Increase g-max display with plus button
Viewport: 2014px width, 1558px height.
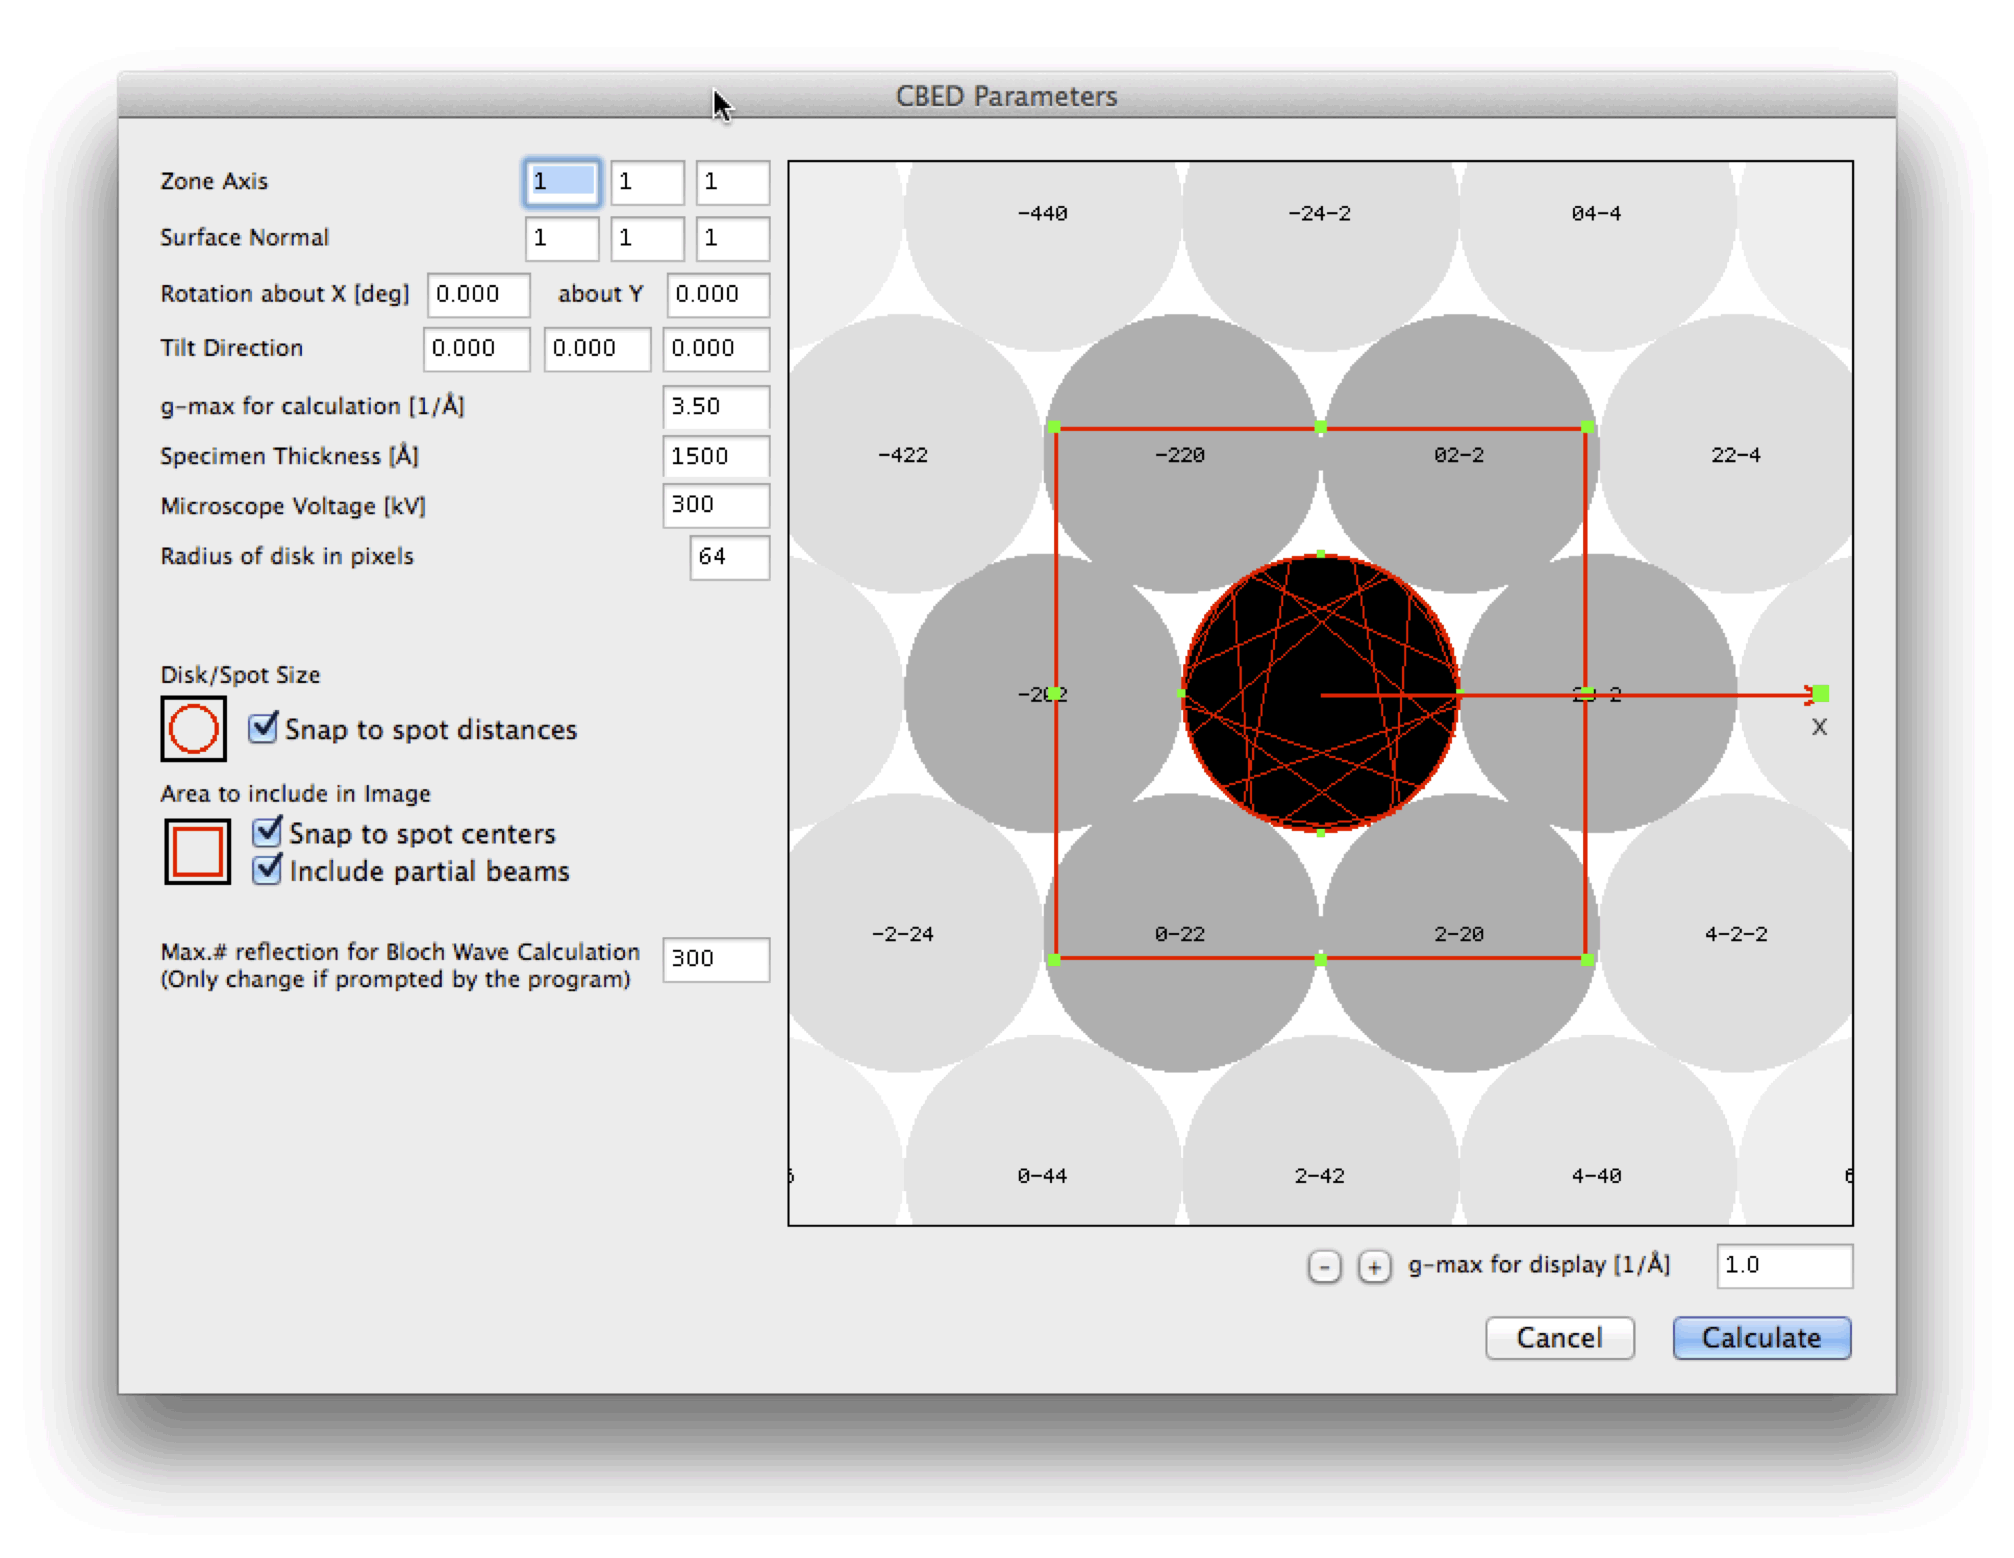point(1374,1266)
